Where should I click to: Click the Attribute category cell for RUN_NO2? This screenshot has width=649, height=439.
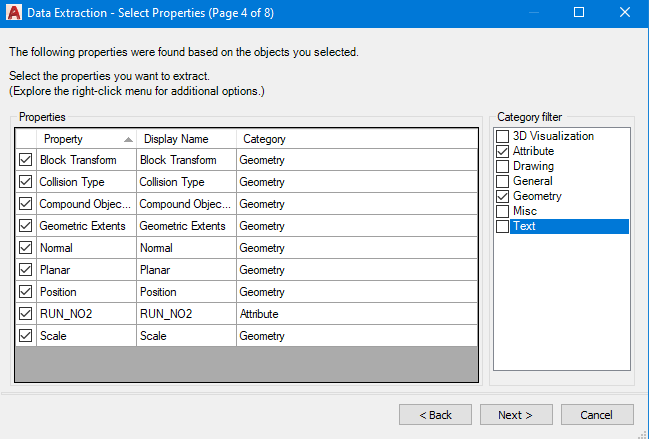[x=357, y=314]
